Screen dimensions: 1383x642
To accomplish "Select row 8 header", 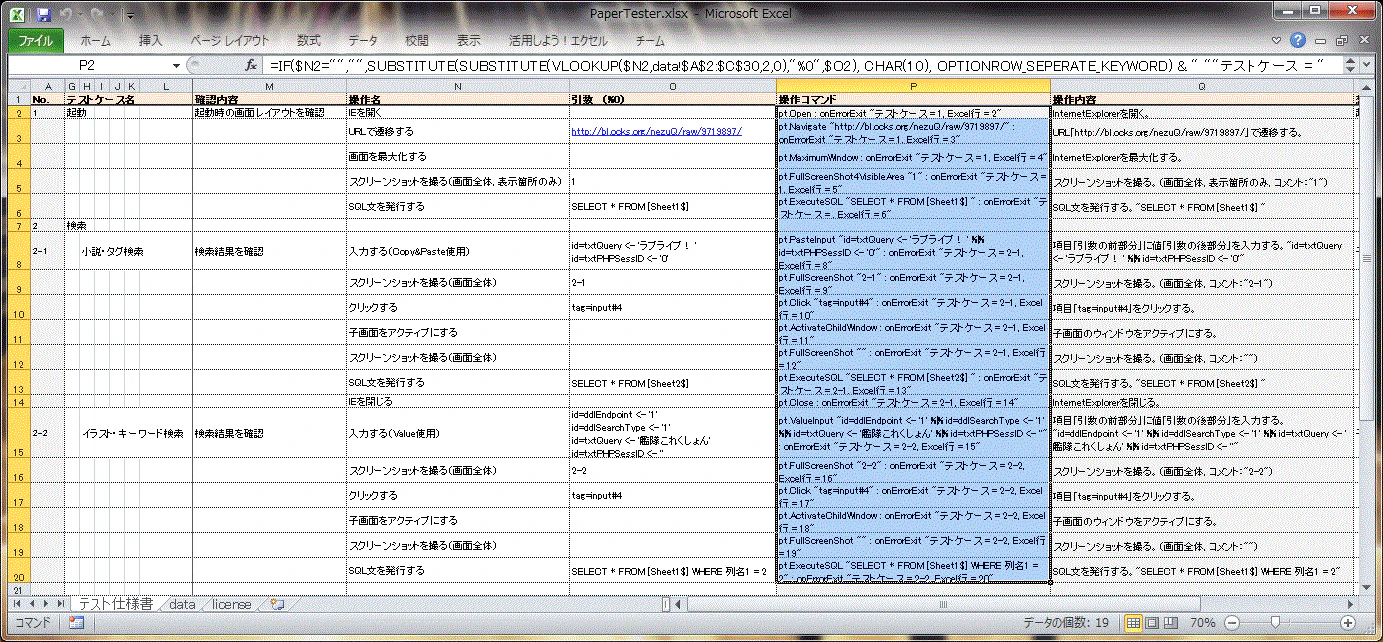I will click(x=19, y=251).
